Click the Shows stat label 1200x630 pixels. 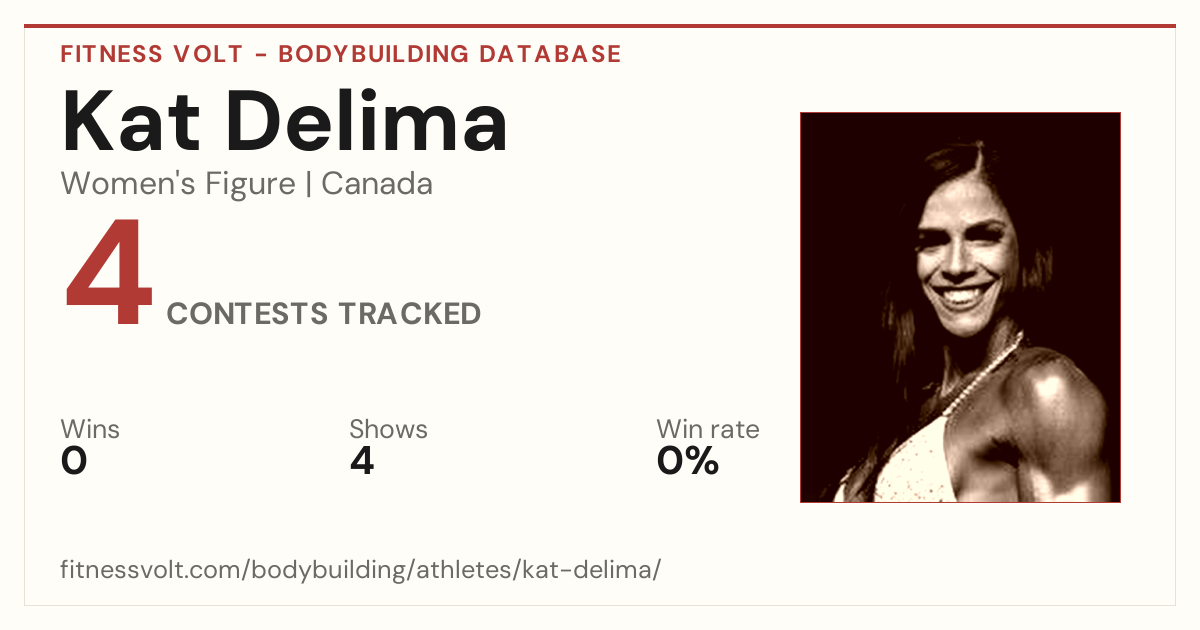tap(388, 430)
